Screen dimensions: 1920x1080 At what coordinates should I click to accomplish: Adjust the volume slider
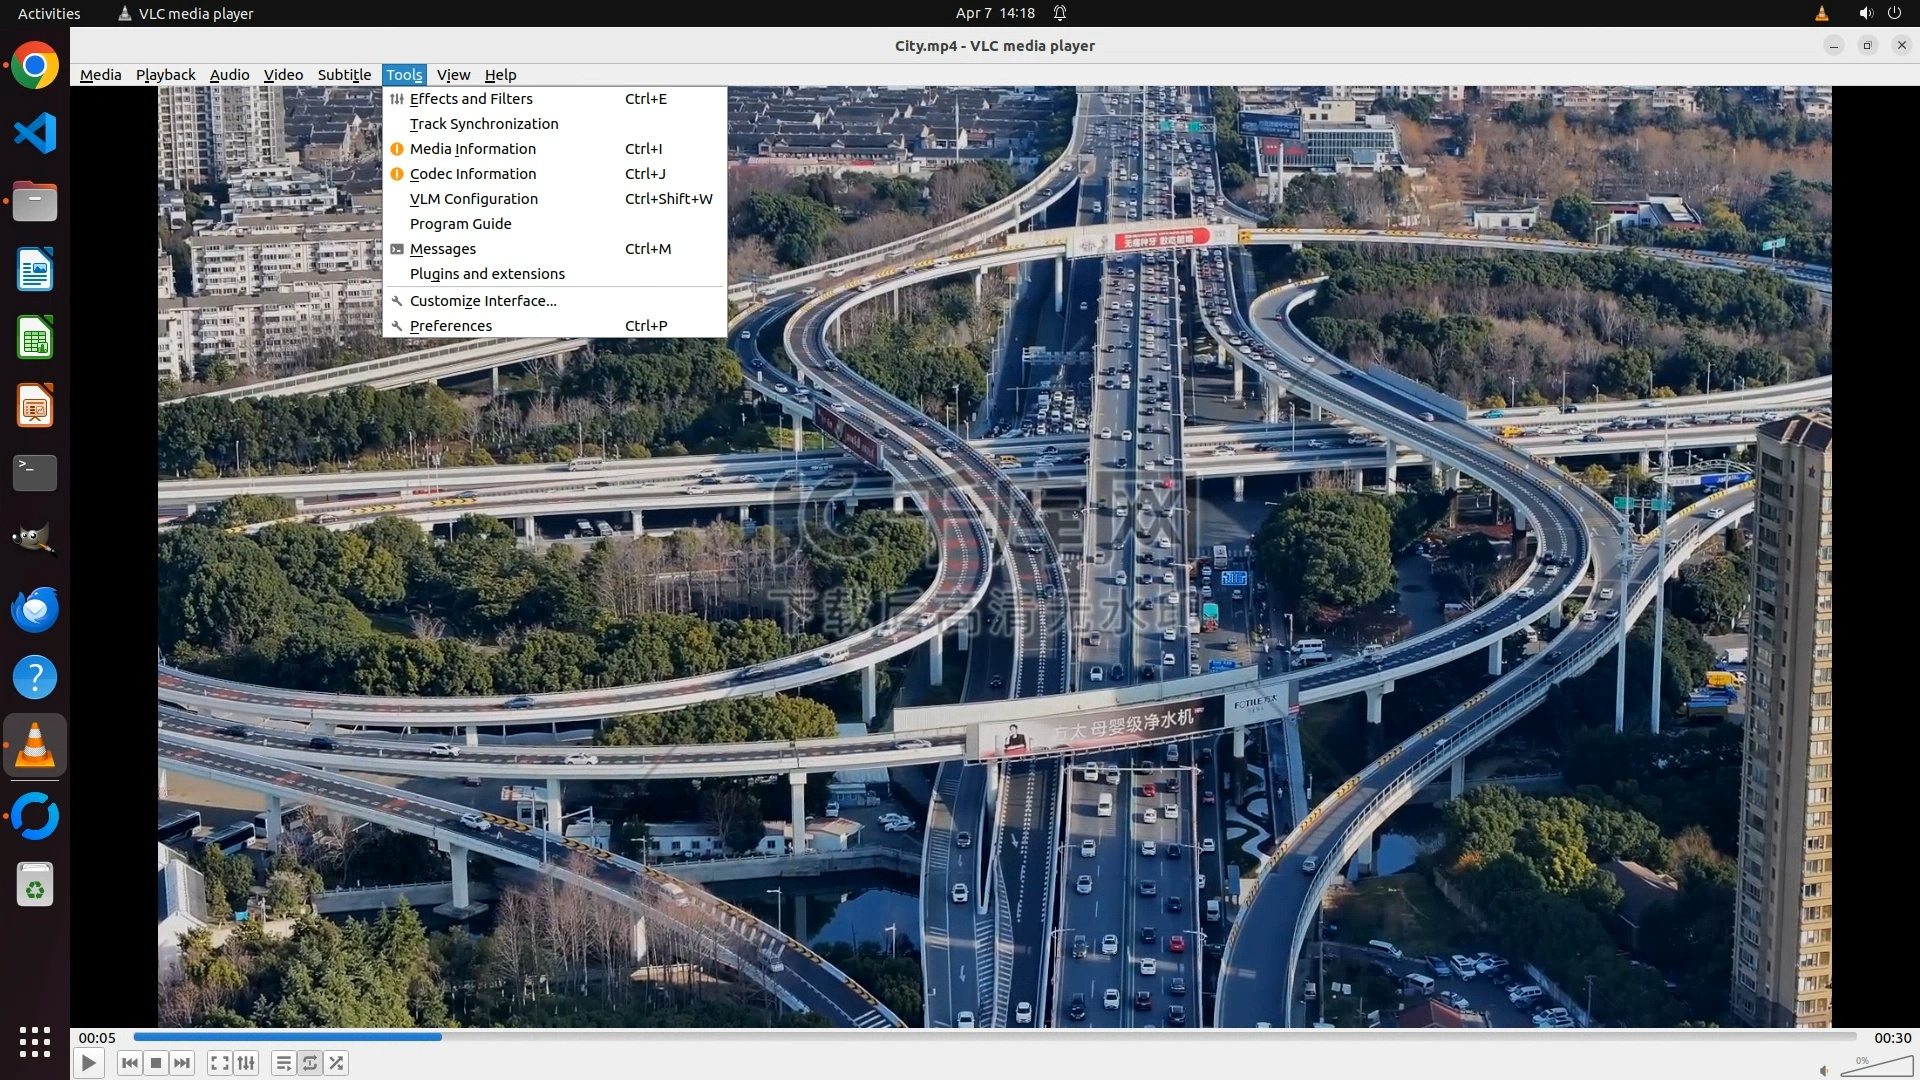pos(1876,1067)
